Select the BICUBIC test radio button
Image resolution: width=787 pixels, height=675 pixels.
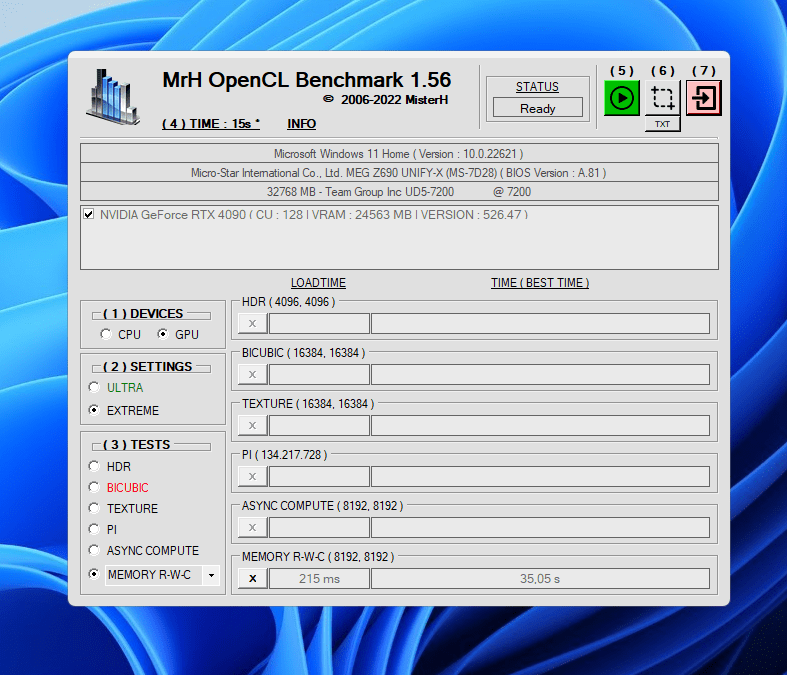click(x=94, y=487)
